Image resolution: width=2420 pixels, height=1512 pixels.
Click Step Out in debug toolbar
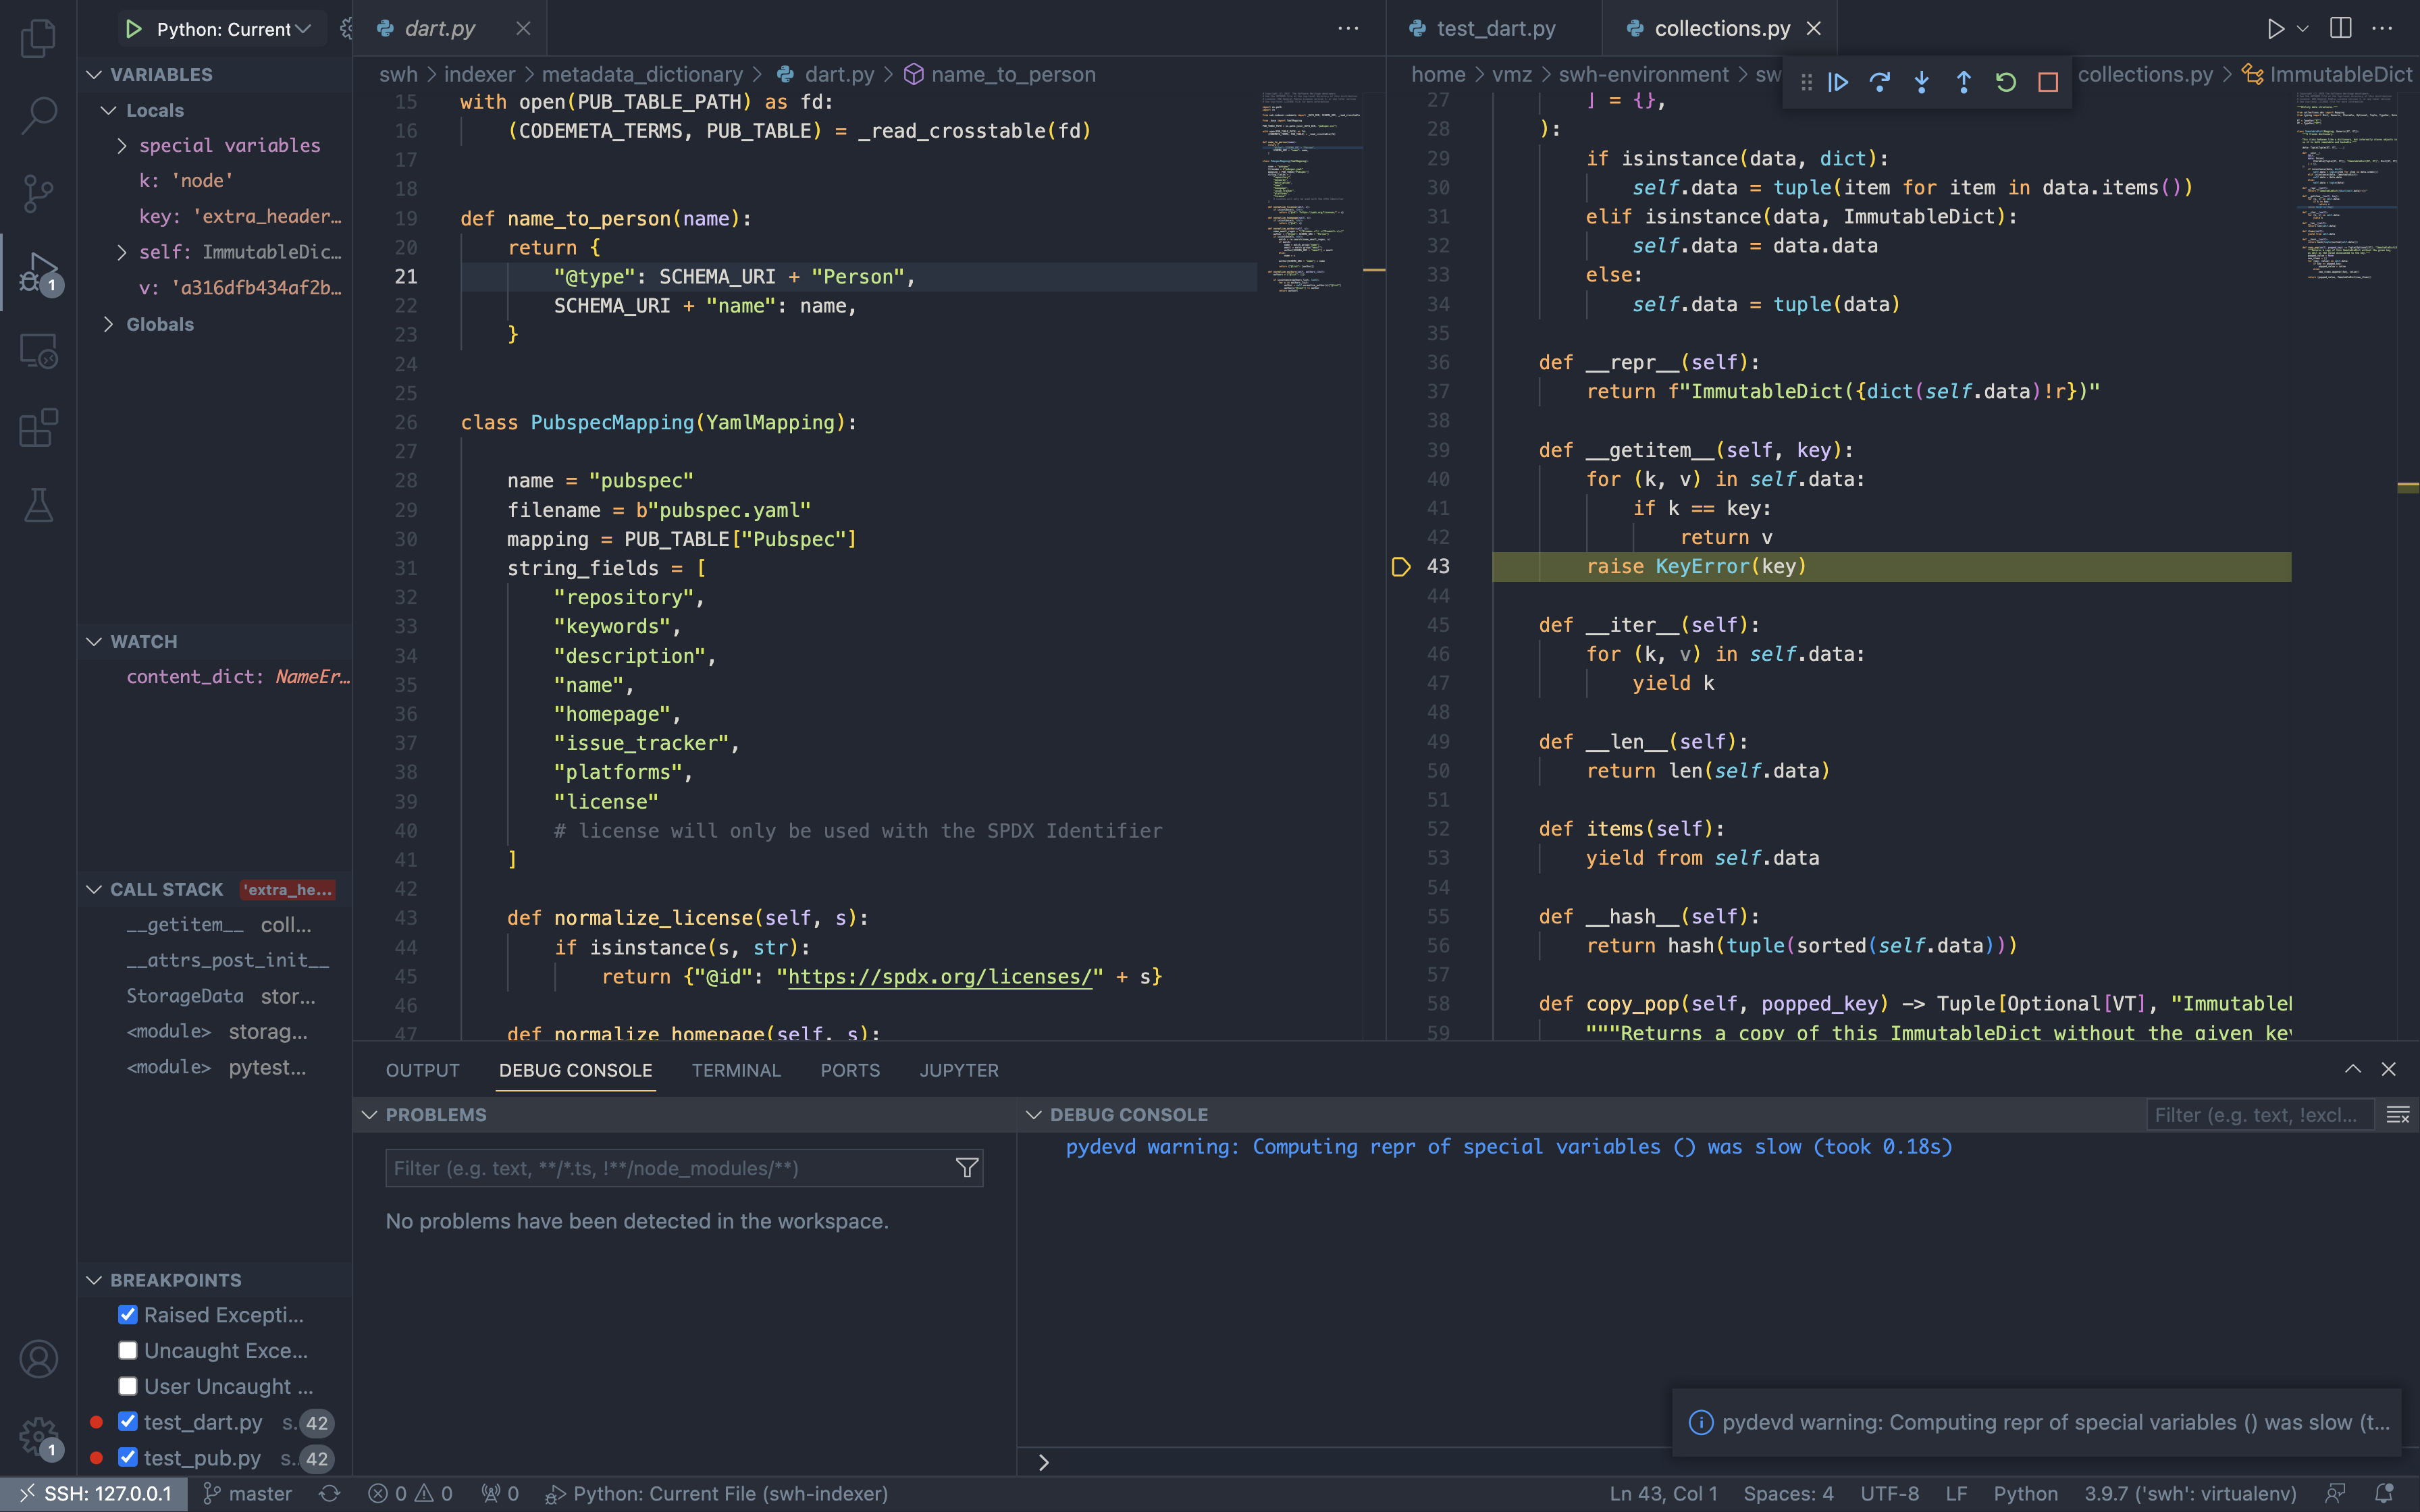click(1964, 82)
